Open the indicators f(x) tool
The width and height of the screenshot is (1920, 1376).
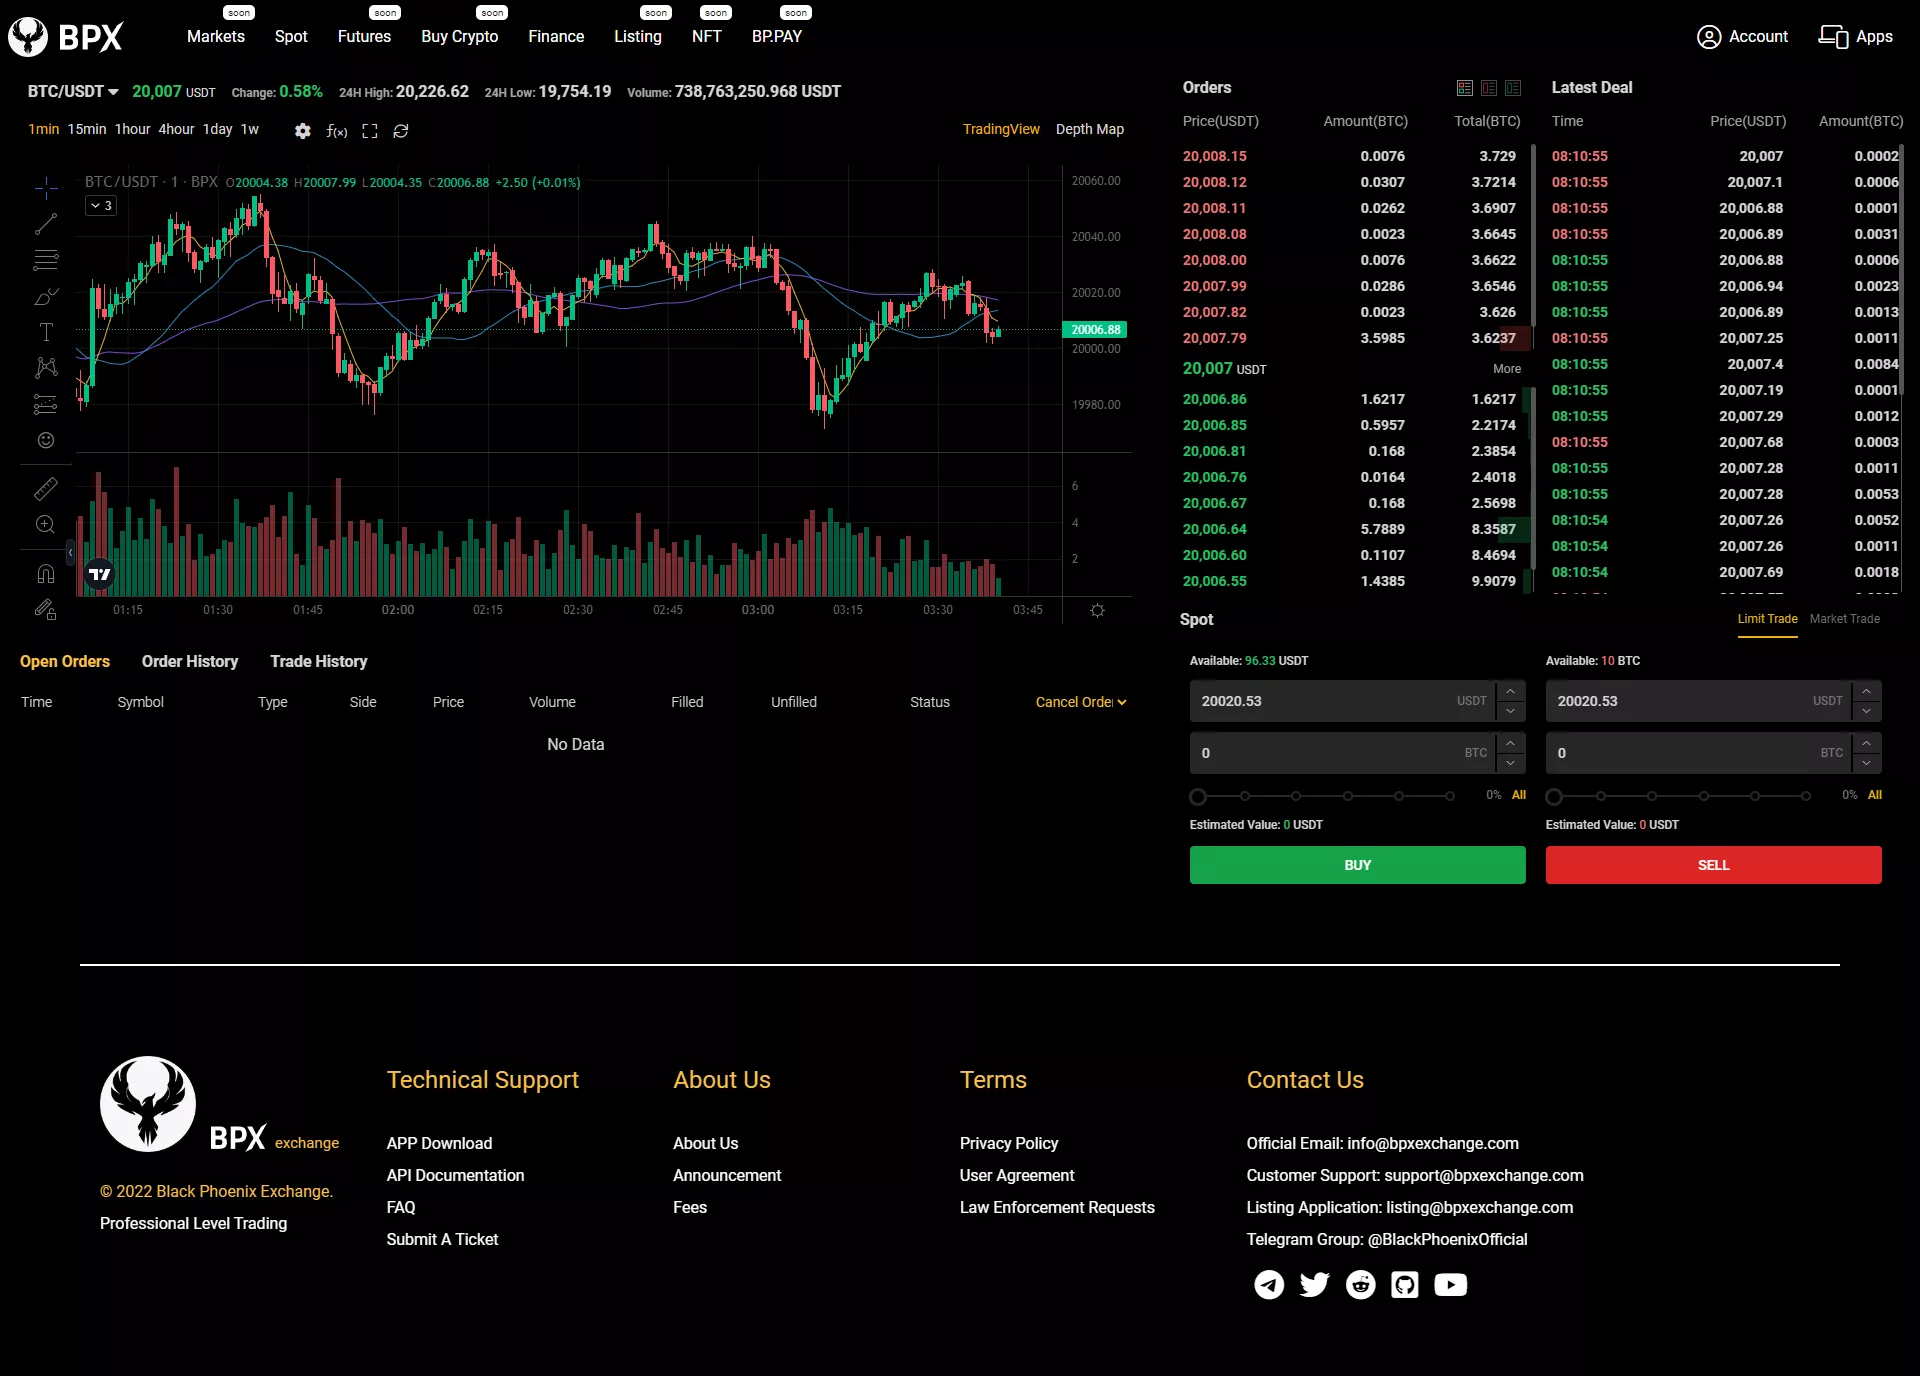click(x=337, y=131)
